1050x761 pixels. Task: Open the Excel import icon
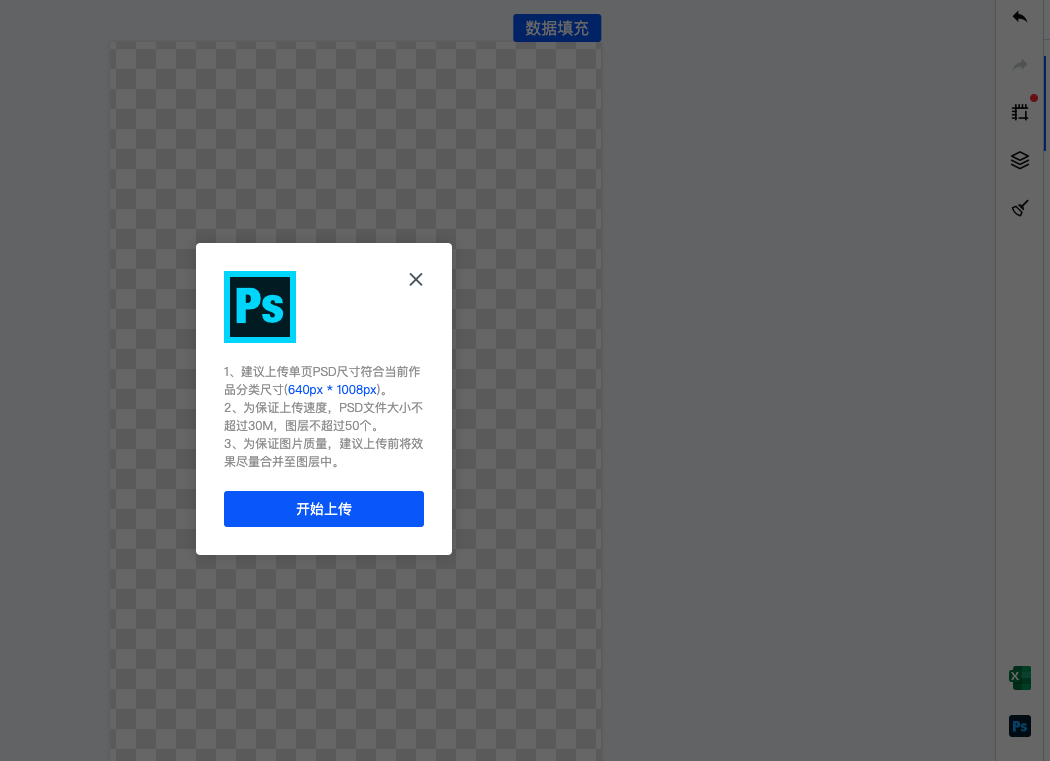1019,678
